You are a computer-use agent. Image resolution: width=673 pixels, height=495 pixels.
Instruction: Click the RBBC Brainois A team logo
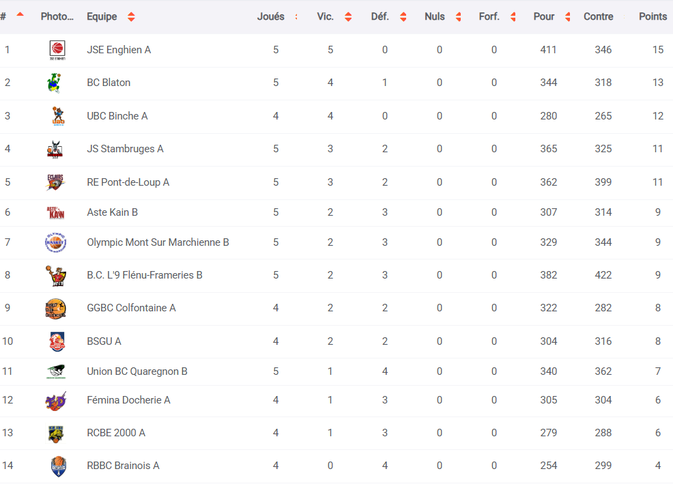click(58, 466)
